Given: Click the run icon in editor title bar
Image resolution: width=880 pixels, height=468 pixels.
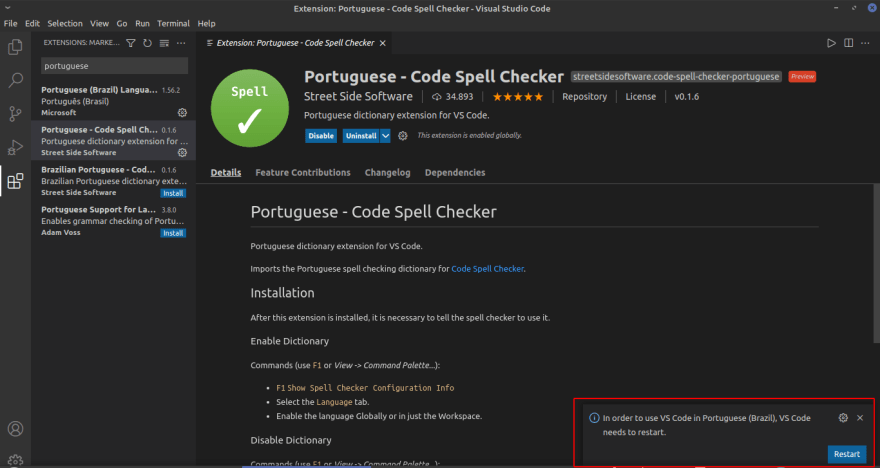Looking at the screenshot, I should (831, 43).
